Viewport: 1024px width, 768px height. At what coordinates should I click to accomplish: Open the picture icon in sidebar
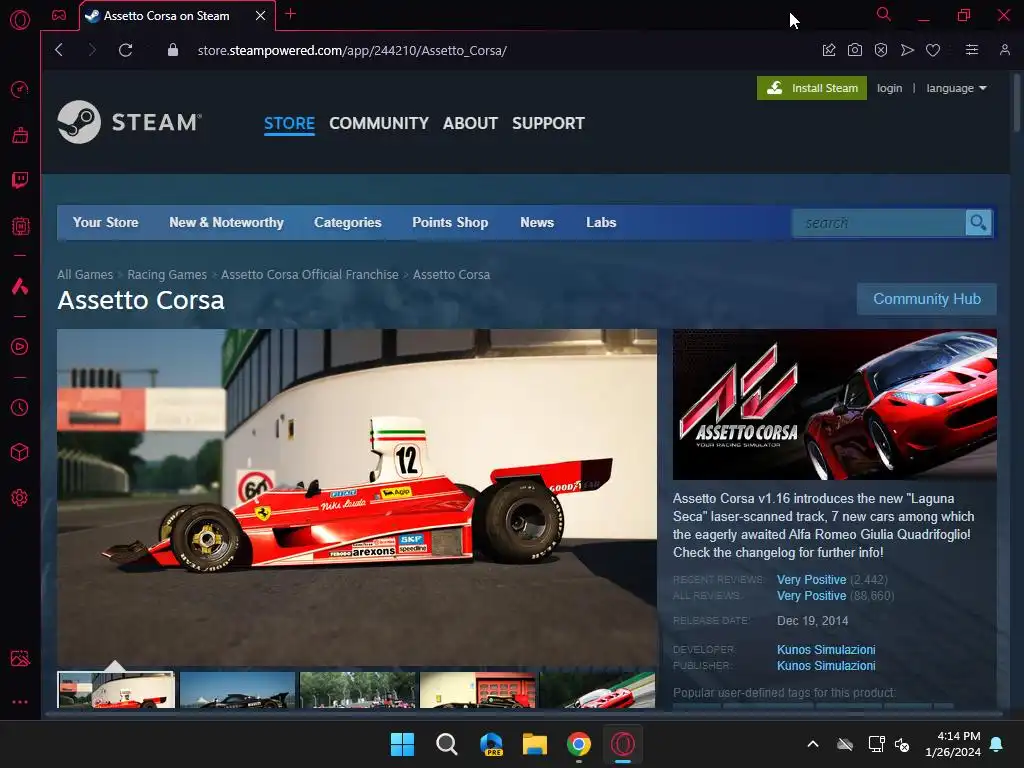coord(20,658)
